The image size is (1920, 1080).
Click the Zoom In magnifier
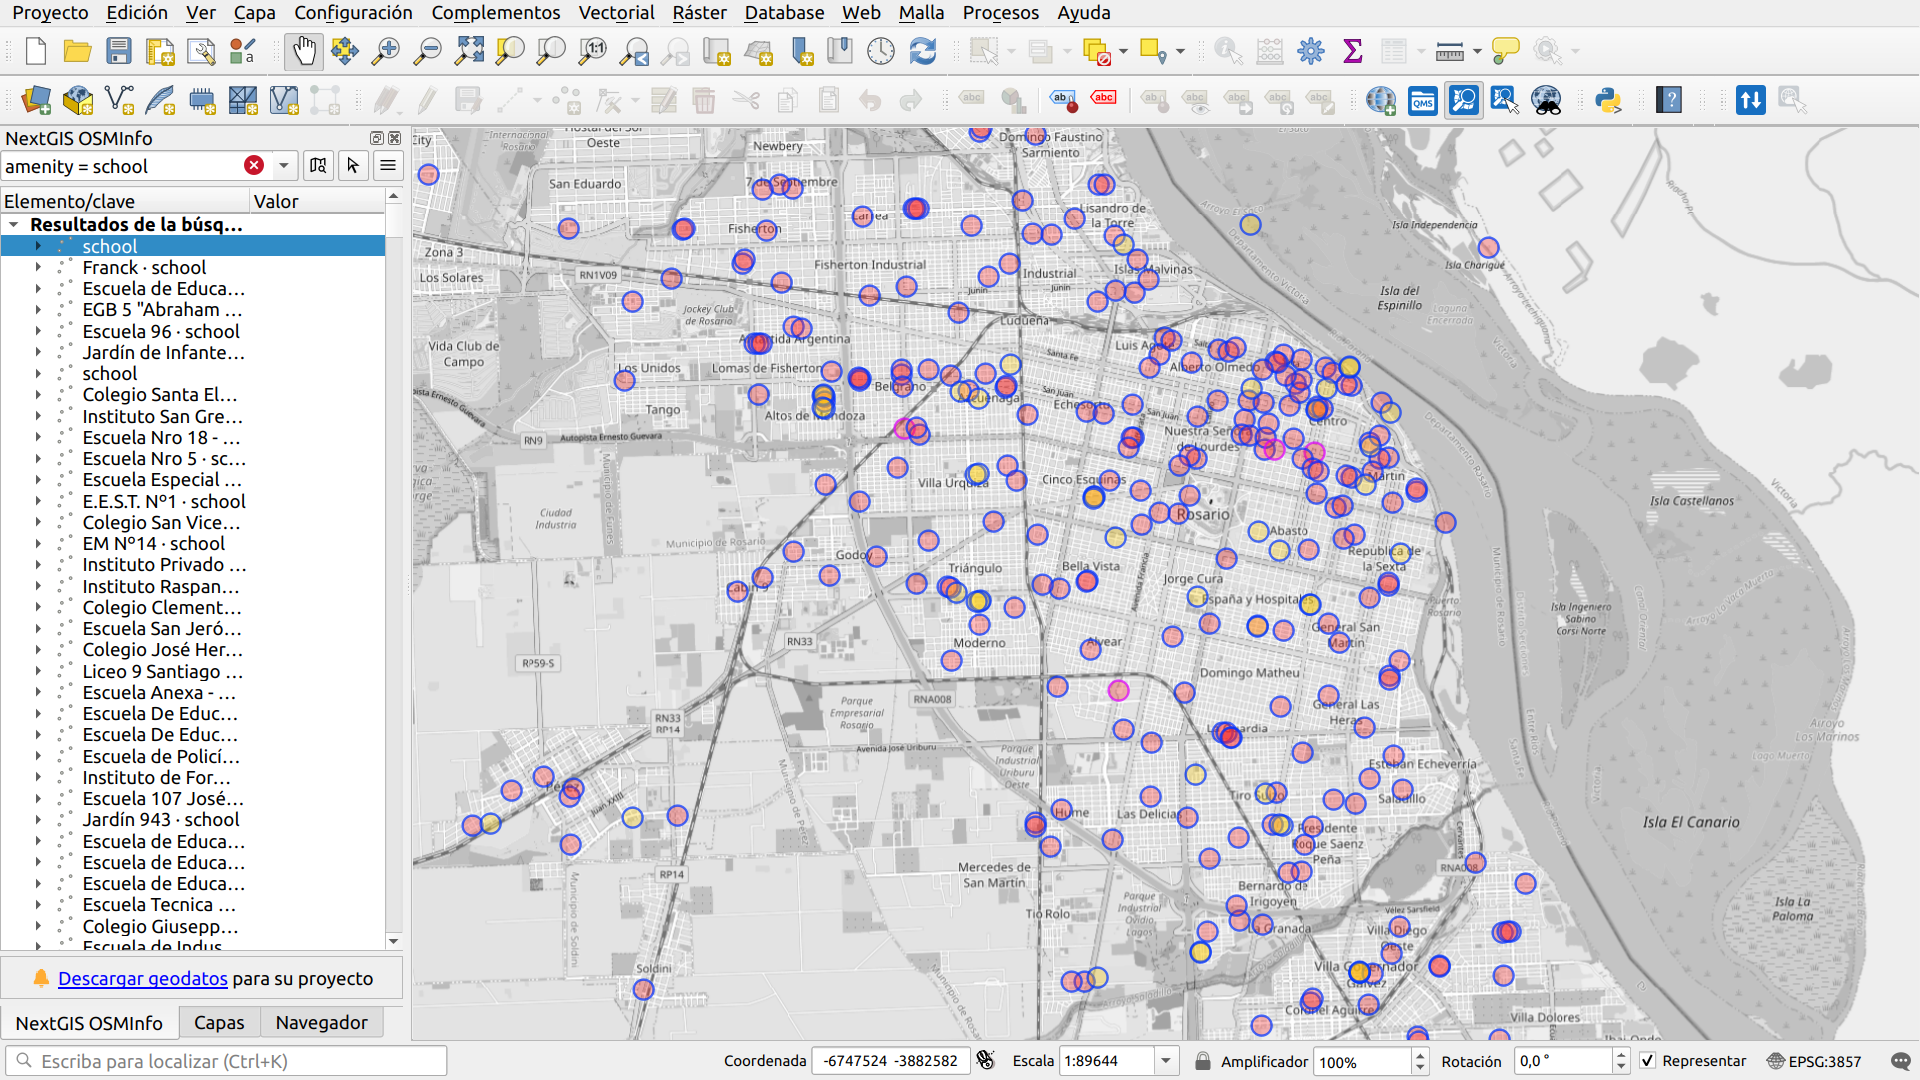[x=386, y=51]
